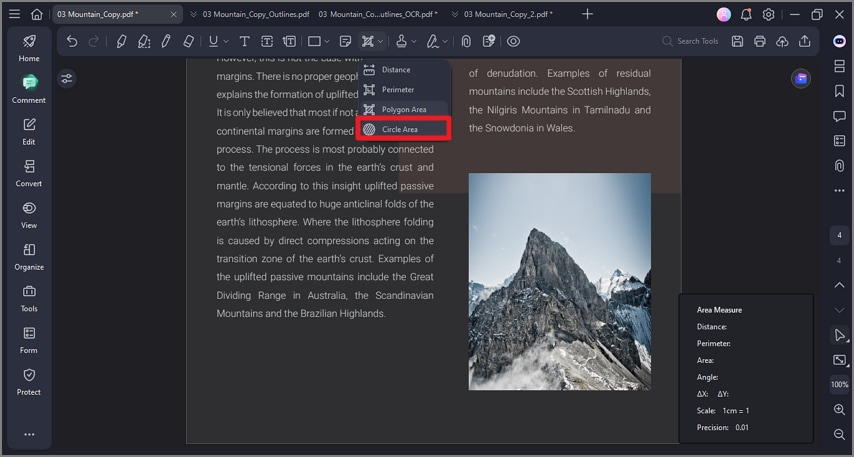Expand the Underline tool dropdown arrow
Image resolution: width=854 pixels, height=457 pixels.
[226, 41]
